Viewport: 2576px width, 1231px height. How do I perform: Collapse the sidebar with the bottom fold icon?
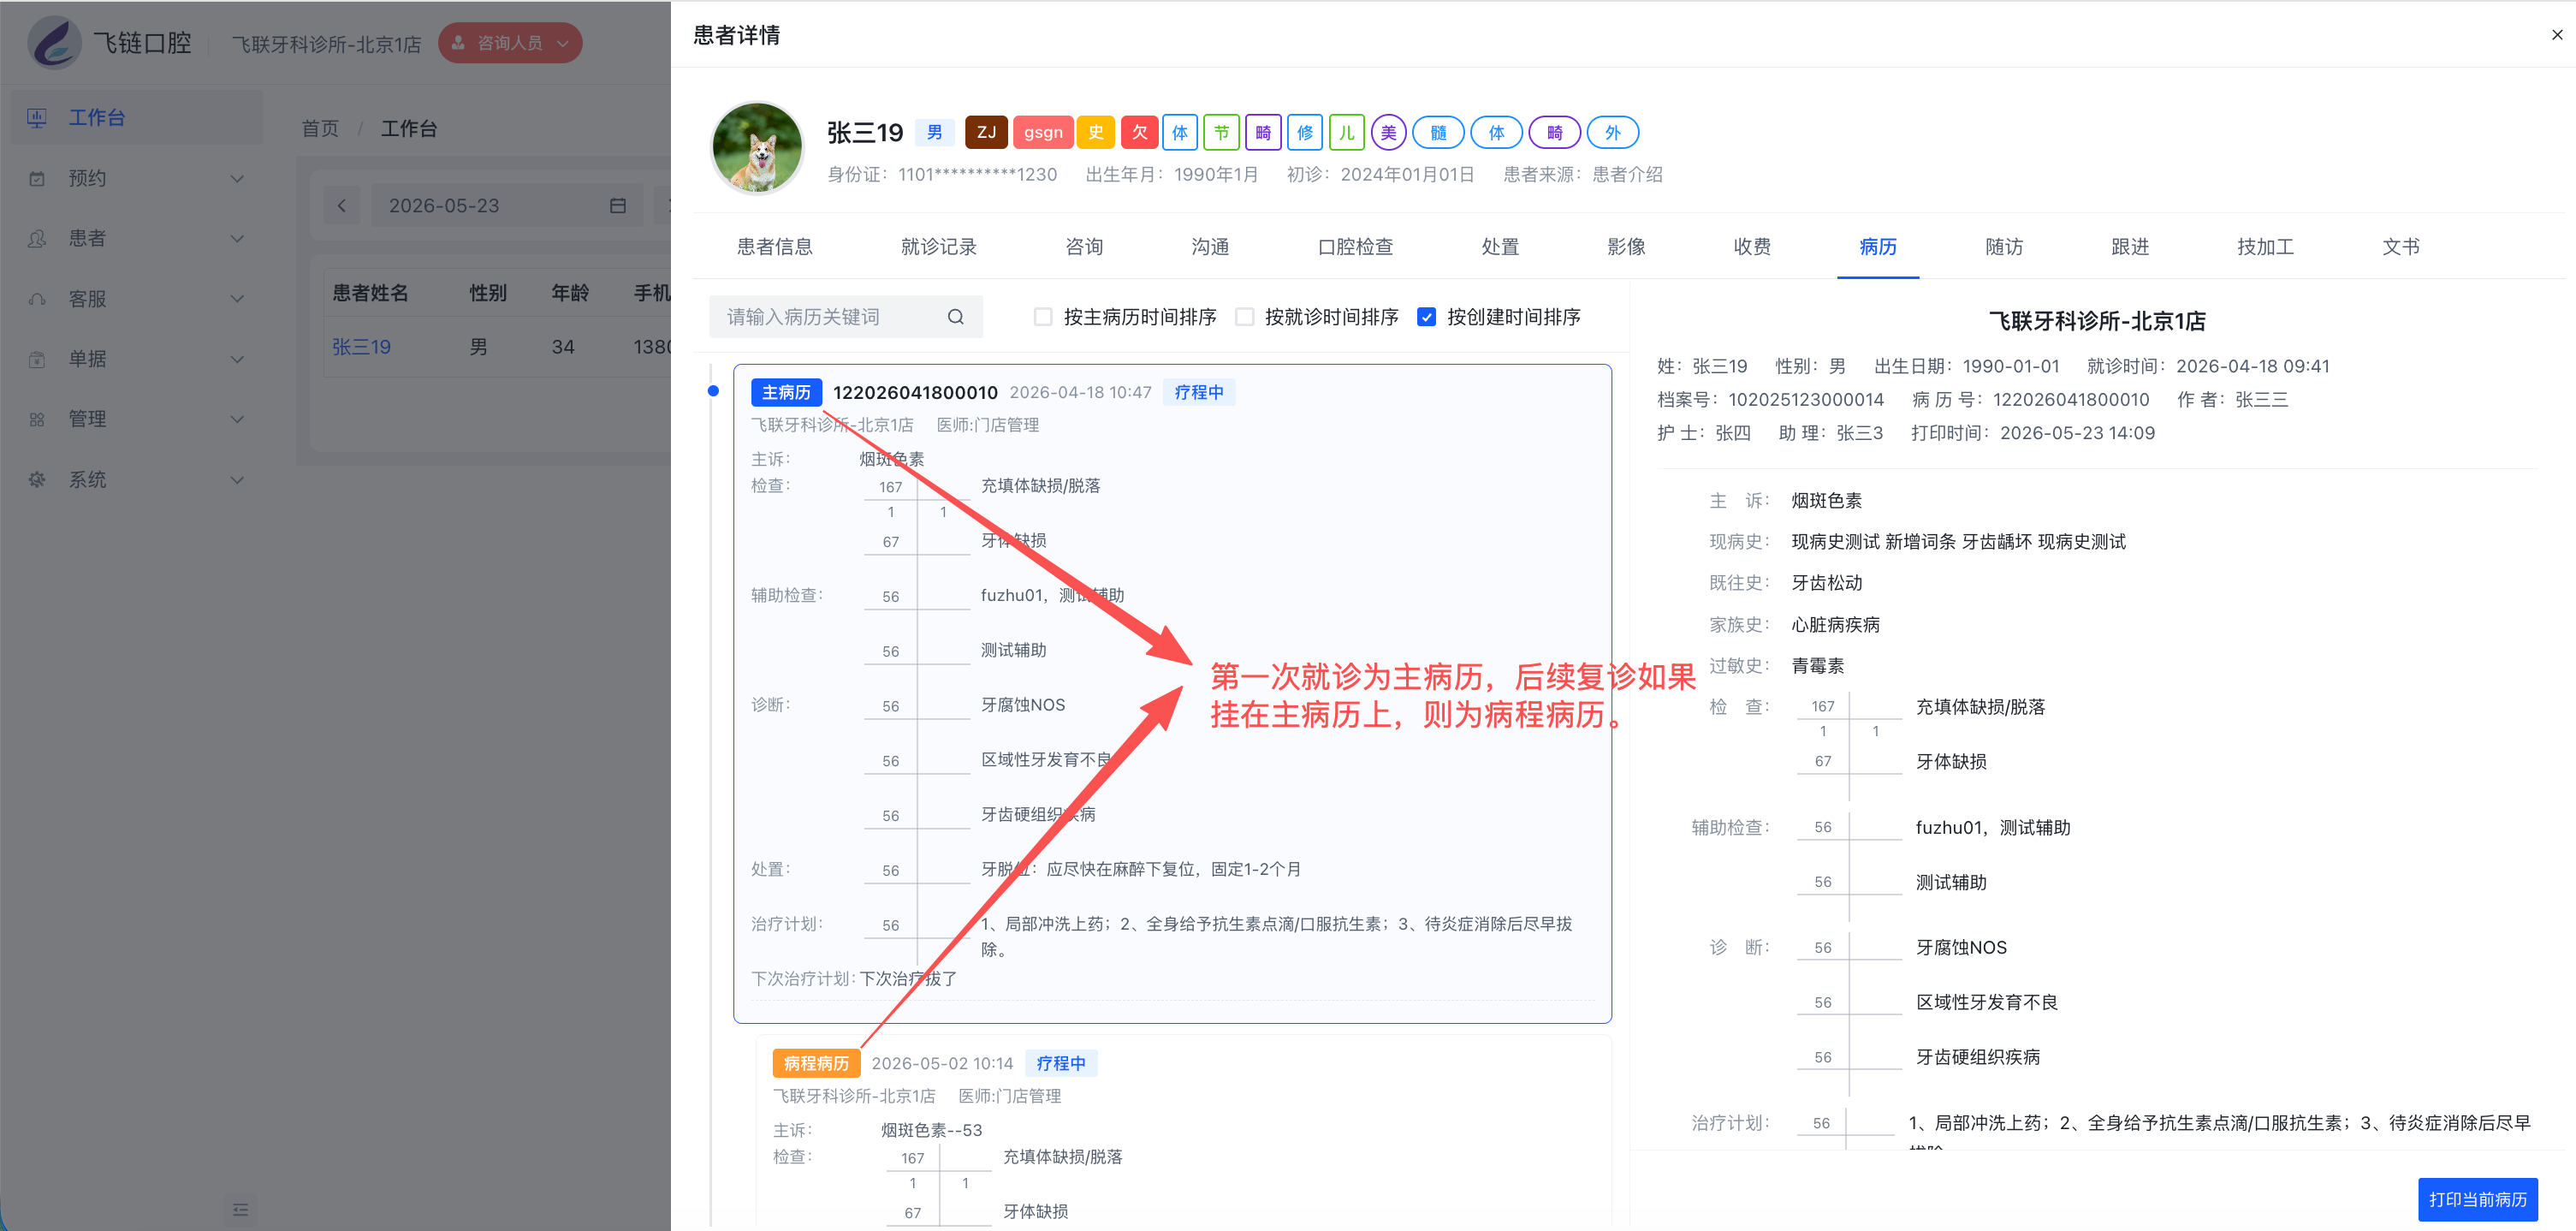(x=240, y=1210)
